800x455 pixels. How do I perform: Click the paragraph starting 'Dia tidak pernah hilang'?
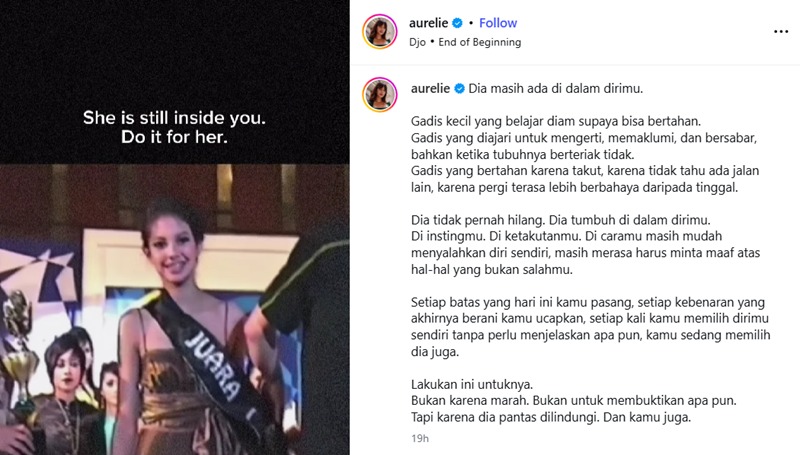586,245
